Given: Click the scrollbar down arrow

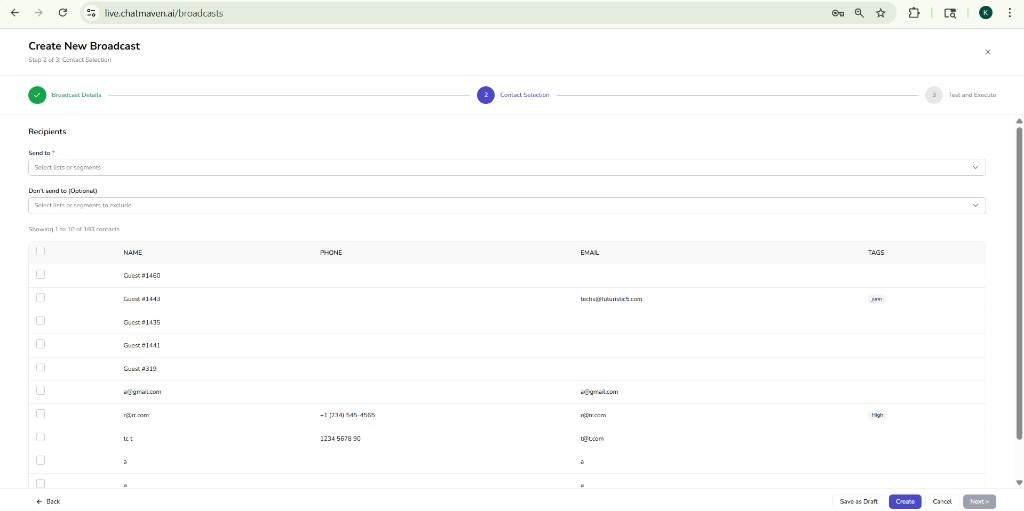Looking at the screenshot, I should pyautogui.click(x=1019, y=483).
